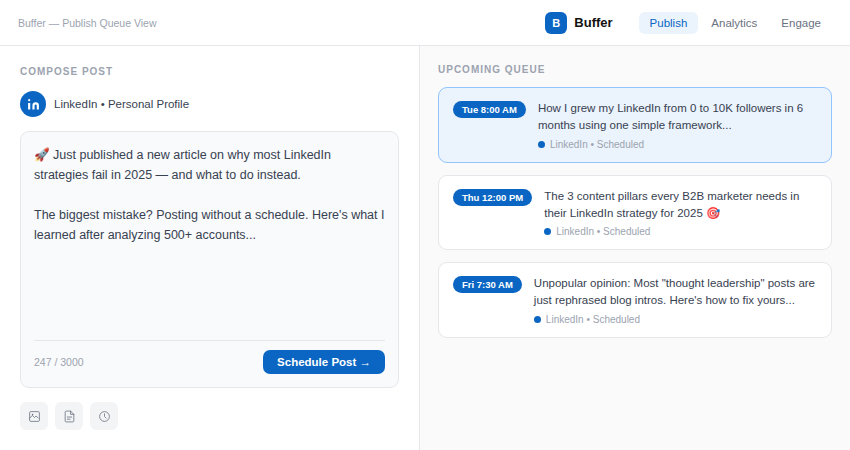
Task: Open the Analytics tab
Action: 734,23
